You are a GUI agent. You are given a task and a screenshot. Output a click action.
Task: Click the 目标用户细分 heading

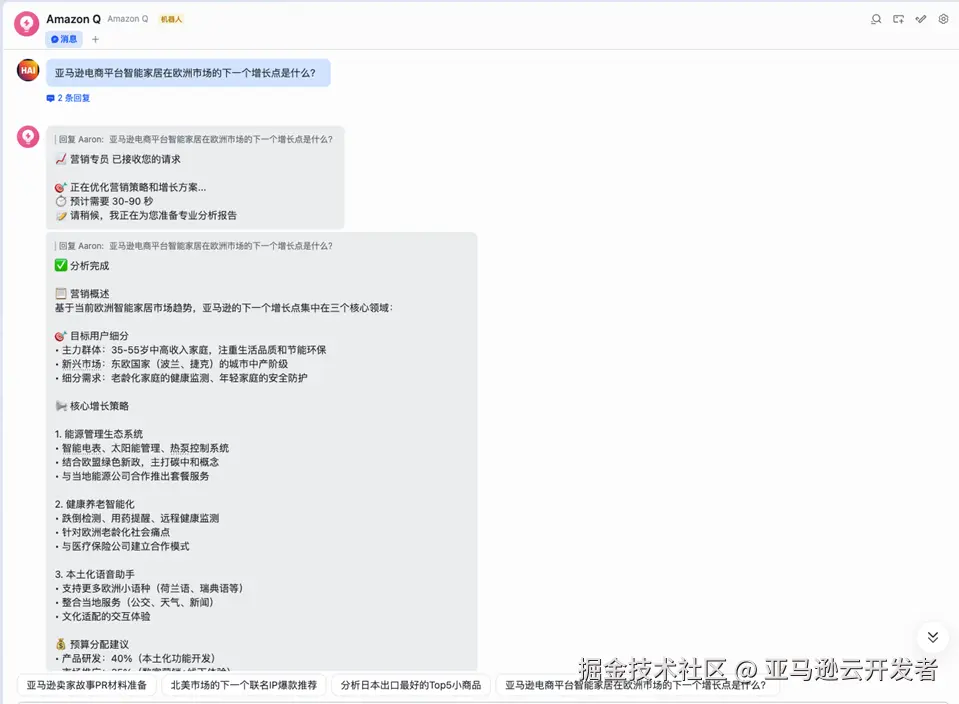(x=92, y=336)
